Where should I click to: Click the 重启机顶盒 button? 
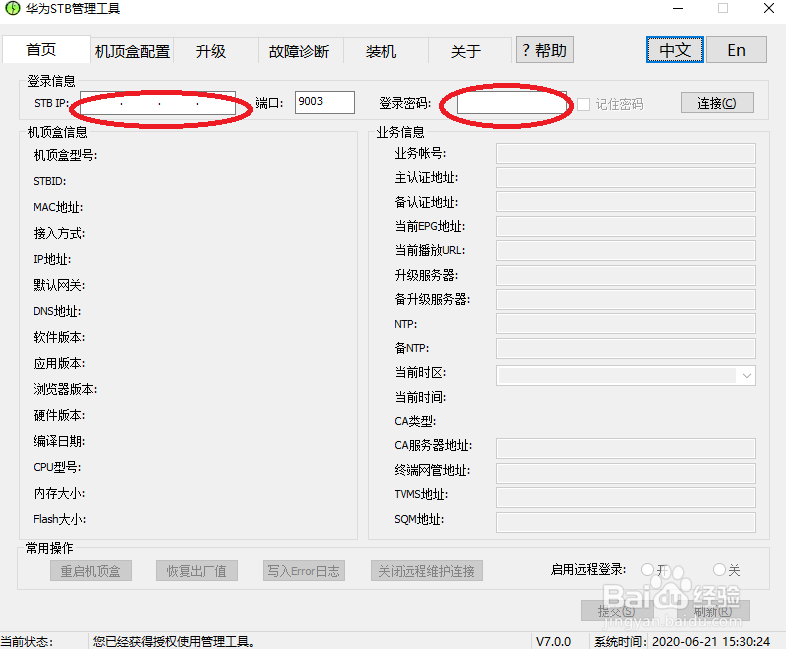(91, 571)
